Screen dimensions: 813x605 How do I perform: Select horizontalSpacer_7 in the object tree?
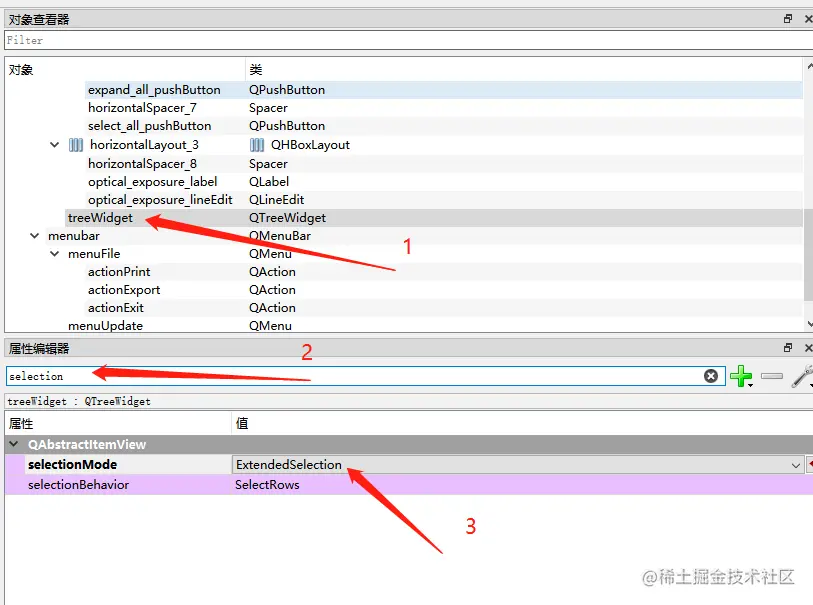coord(142,108)
